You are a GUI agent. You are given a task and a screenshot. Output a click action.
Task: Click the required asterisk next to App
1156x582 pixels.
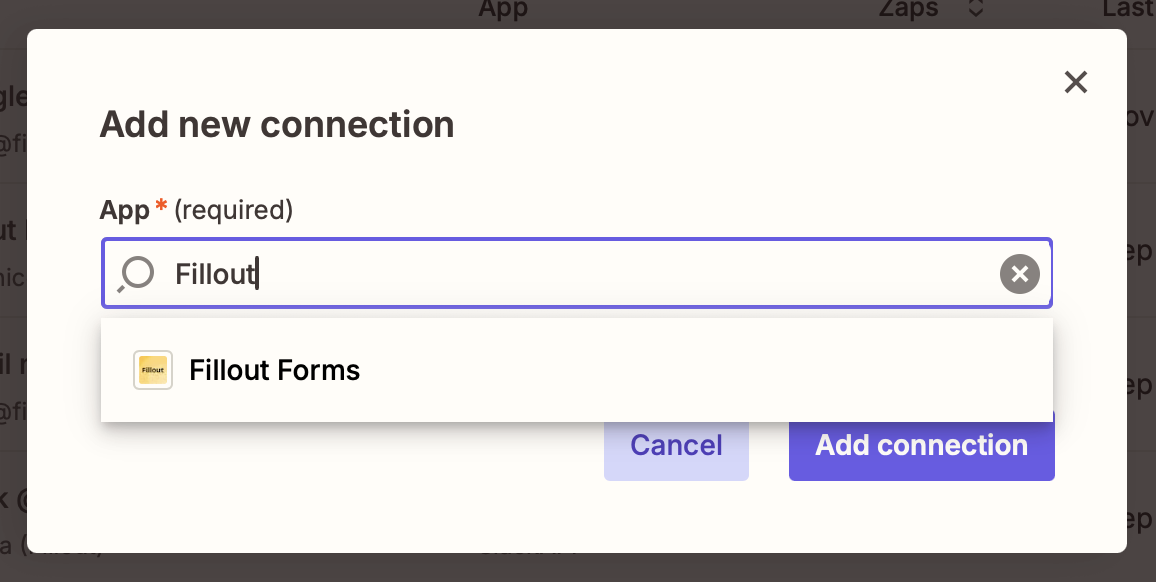[160, 205]
